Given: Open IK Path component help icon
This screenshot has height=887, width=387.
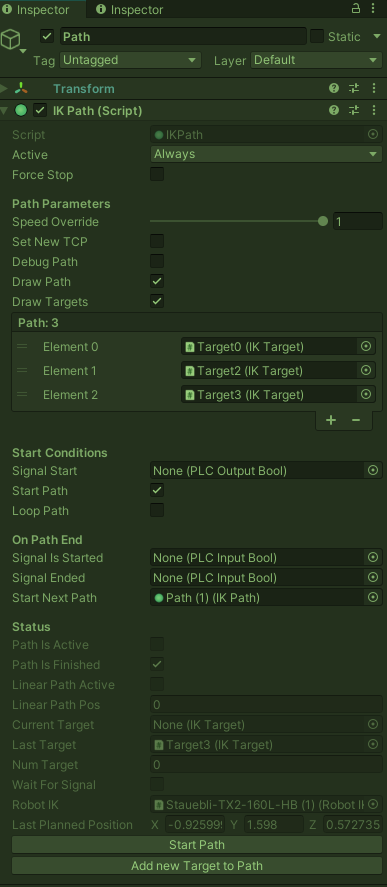Looking at the screenshot, I should click(334, 110).
